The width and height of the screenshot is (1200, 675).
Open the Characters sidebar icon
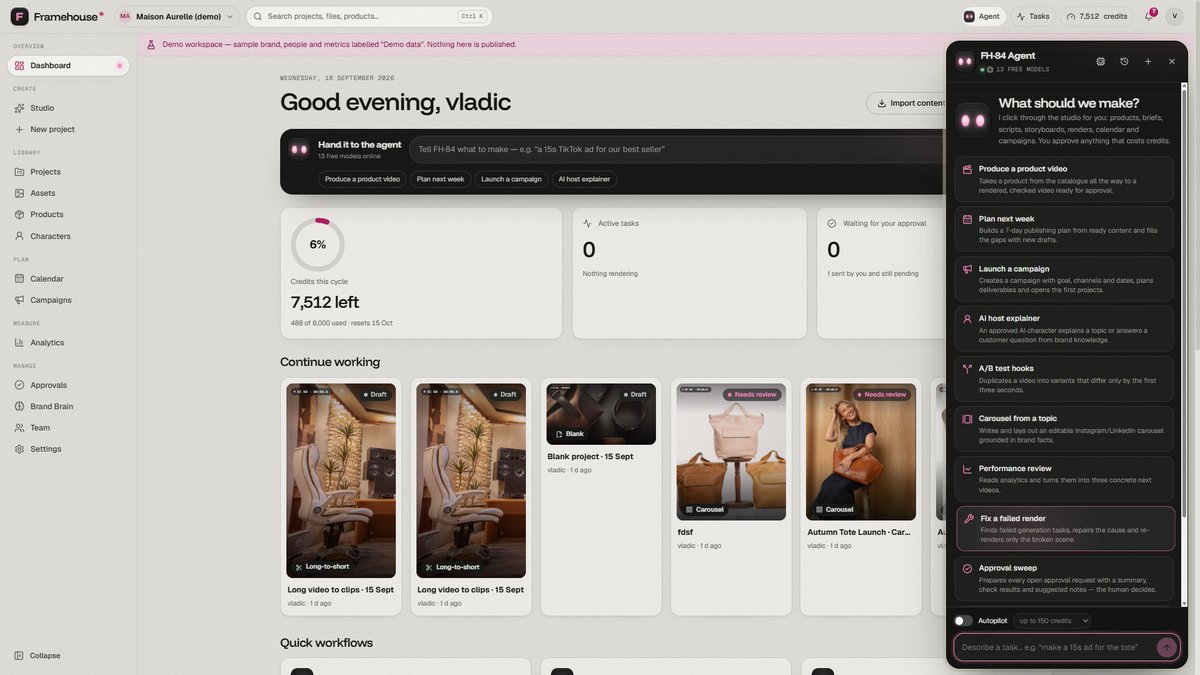click(x=19, y=236)
